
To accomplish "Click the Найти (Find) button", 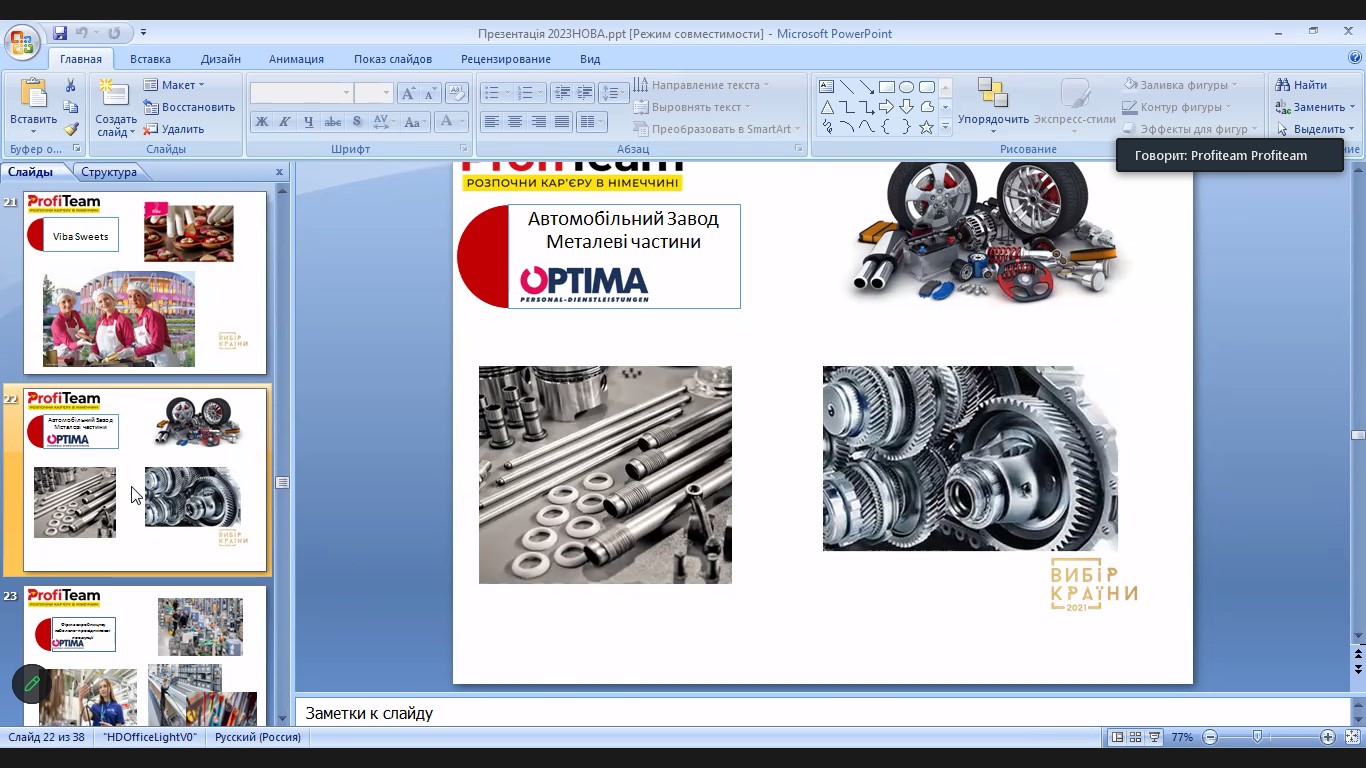I will [1302, 85].
